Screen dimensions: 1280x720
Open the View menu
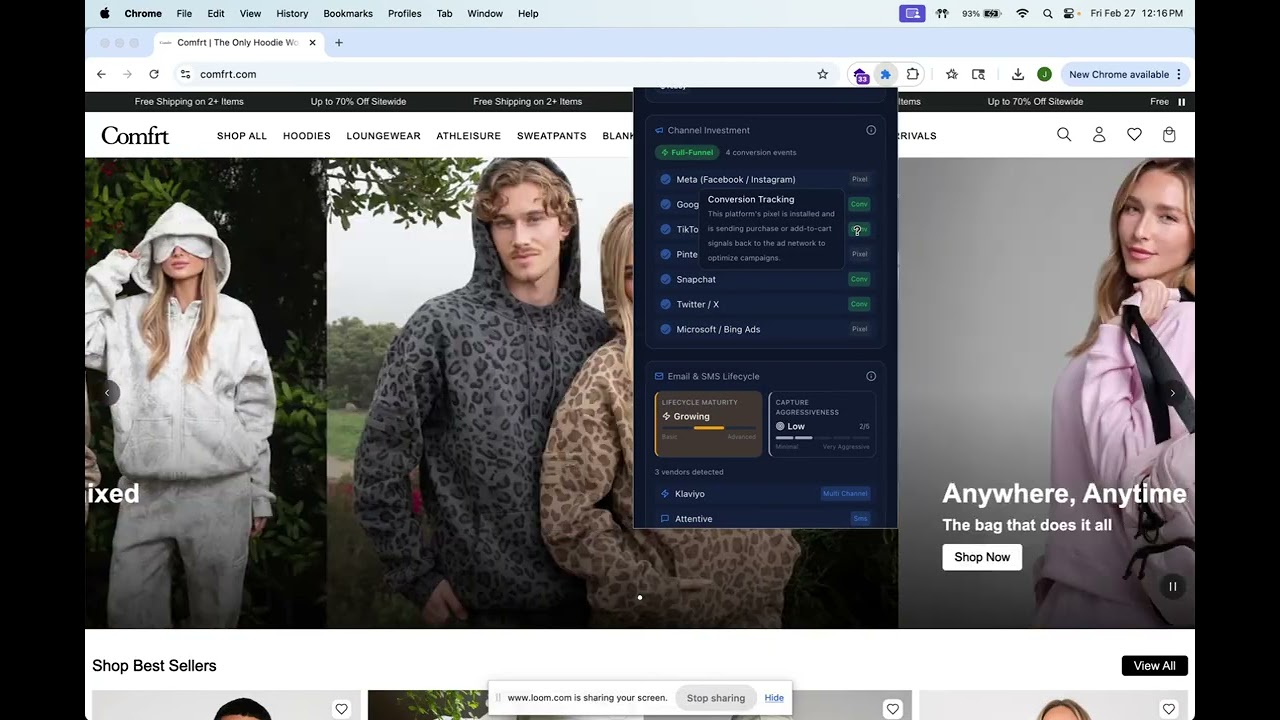[250, 13]
